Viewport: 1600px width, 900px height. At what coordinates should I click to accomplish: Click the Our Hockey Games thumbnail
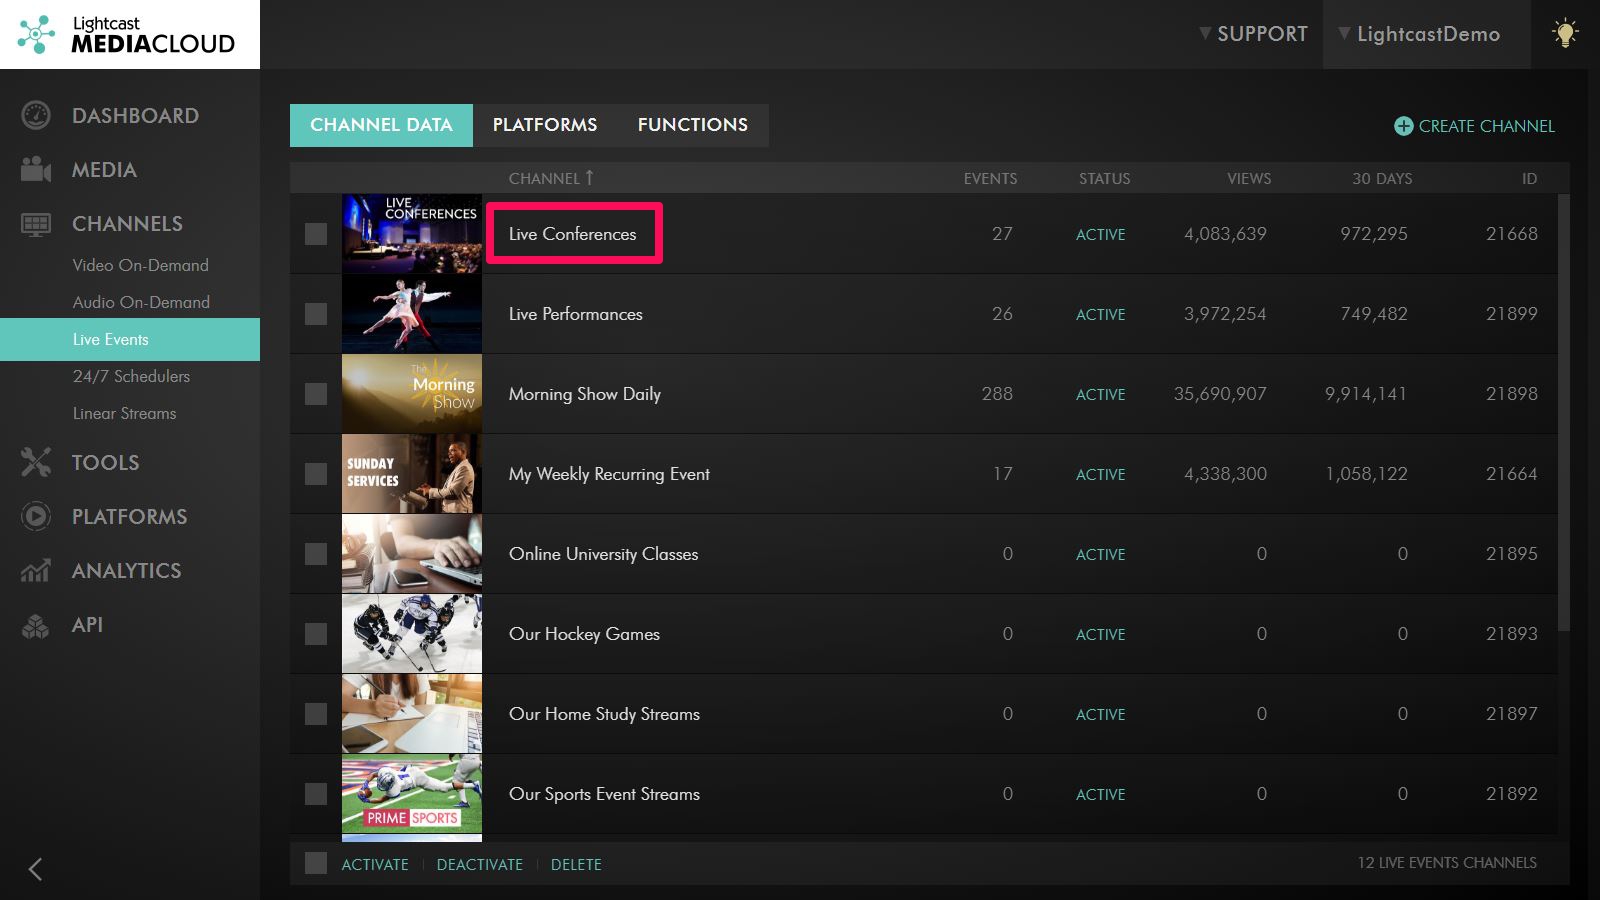(x=411, y=634)
